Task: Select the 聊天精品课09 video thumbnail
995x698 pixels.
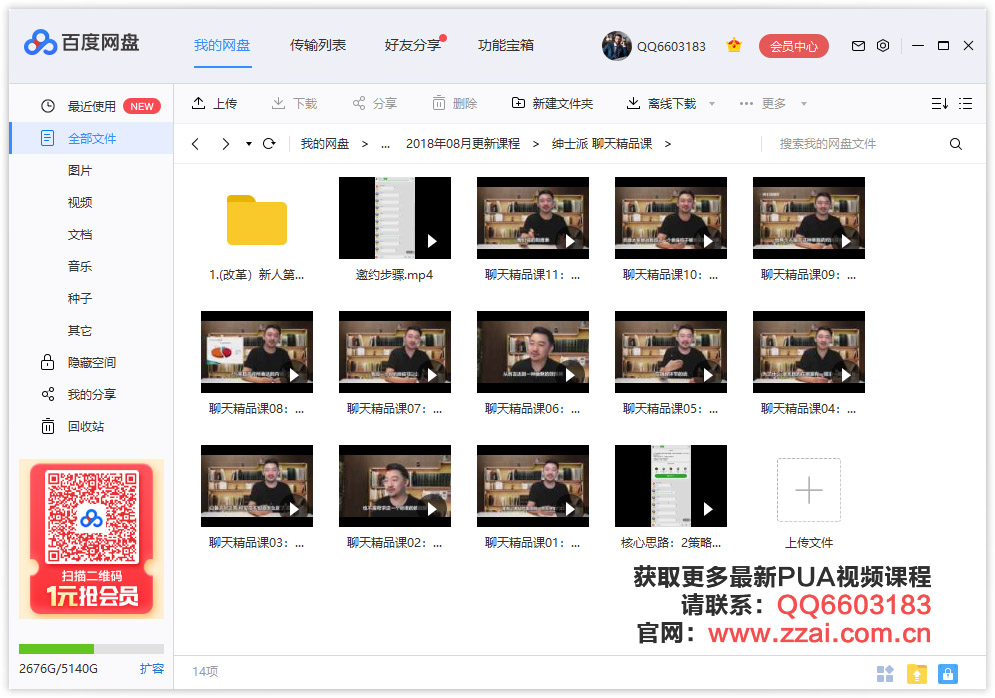Action: [x=809, y=218]
